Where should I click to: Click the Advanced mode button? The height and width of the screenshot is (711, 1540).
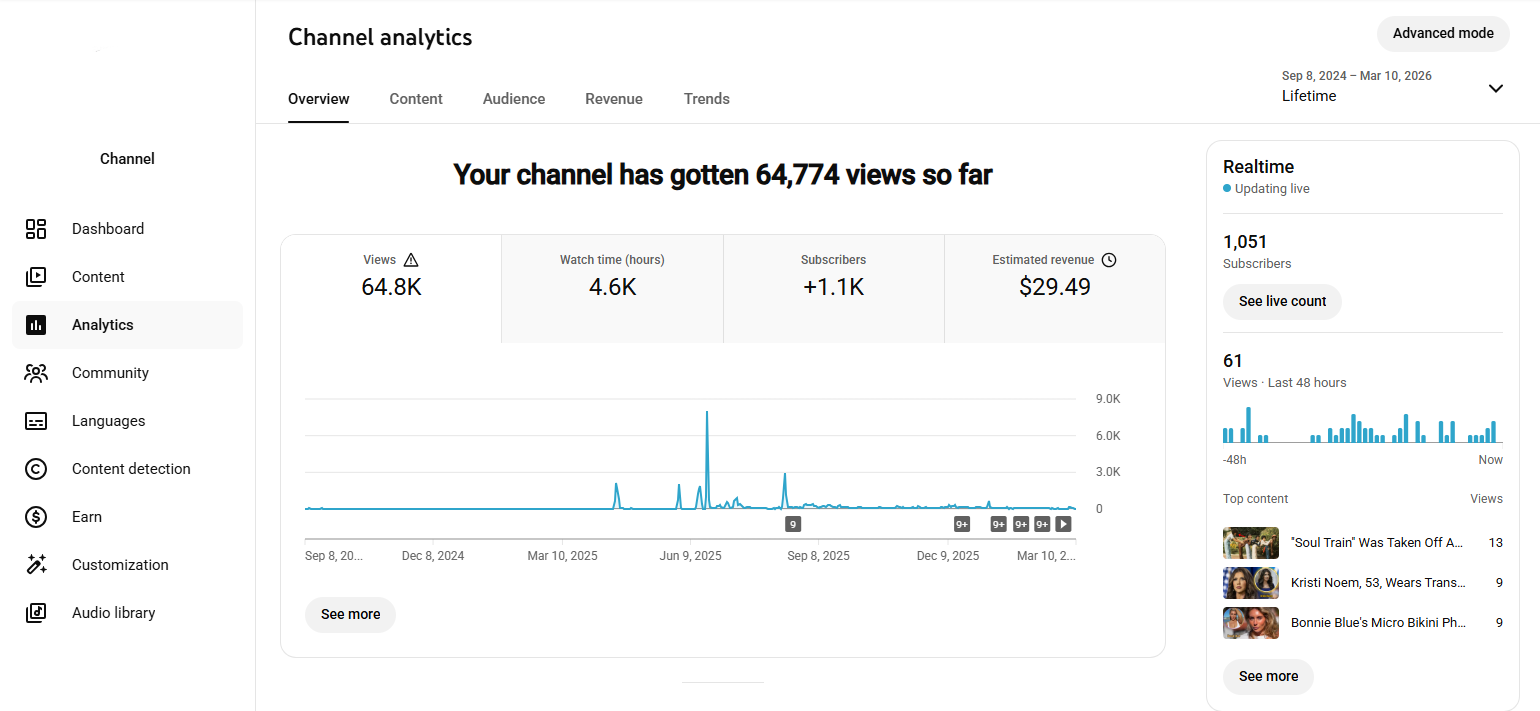click(x=1443, y=33)
